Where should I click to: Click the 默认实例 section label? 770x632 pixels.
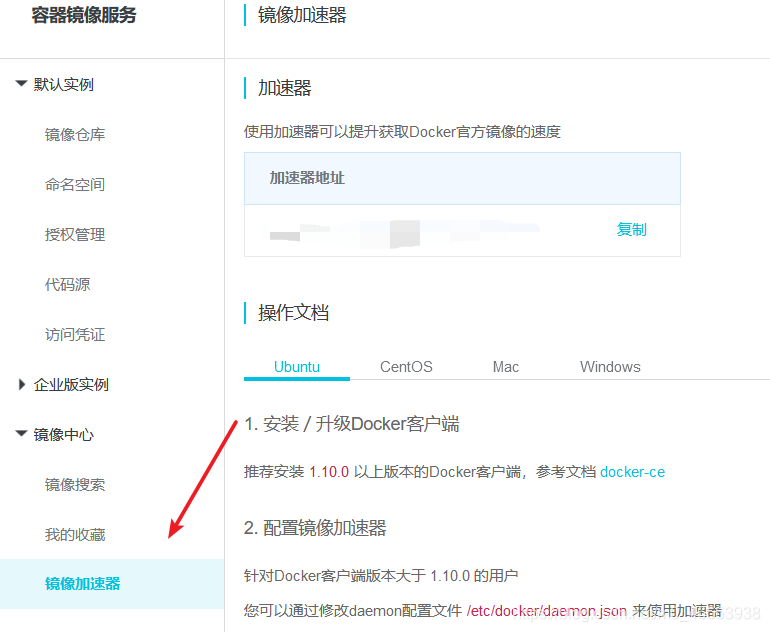(64, 84)
